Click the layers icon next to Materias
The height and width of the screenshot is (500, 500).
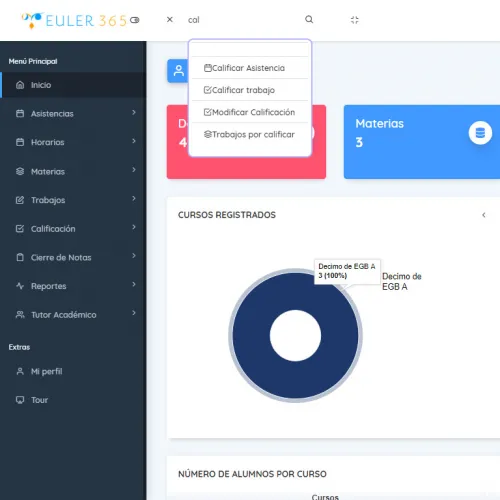pos(20,171)
